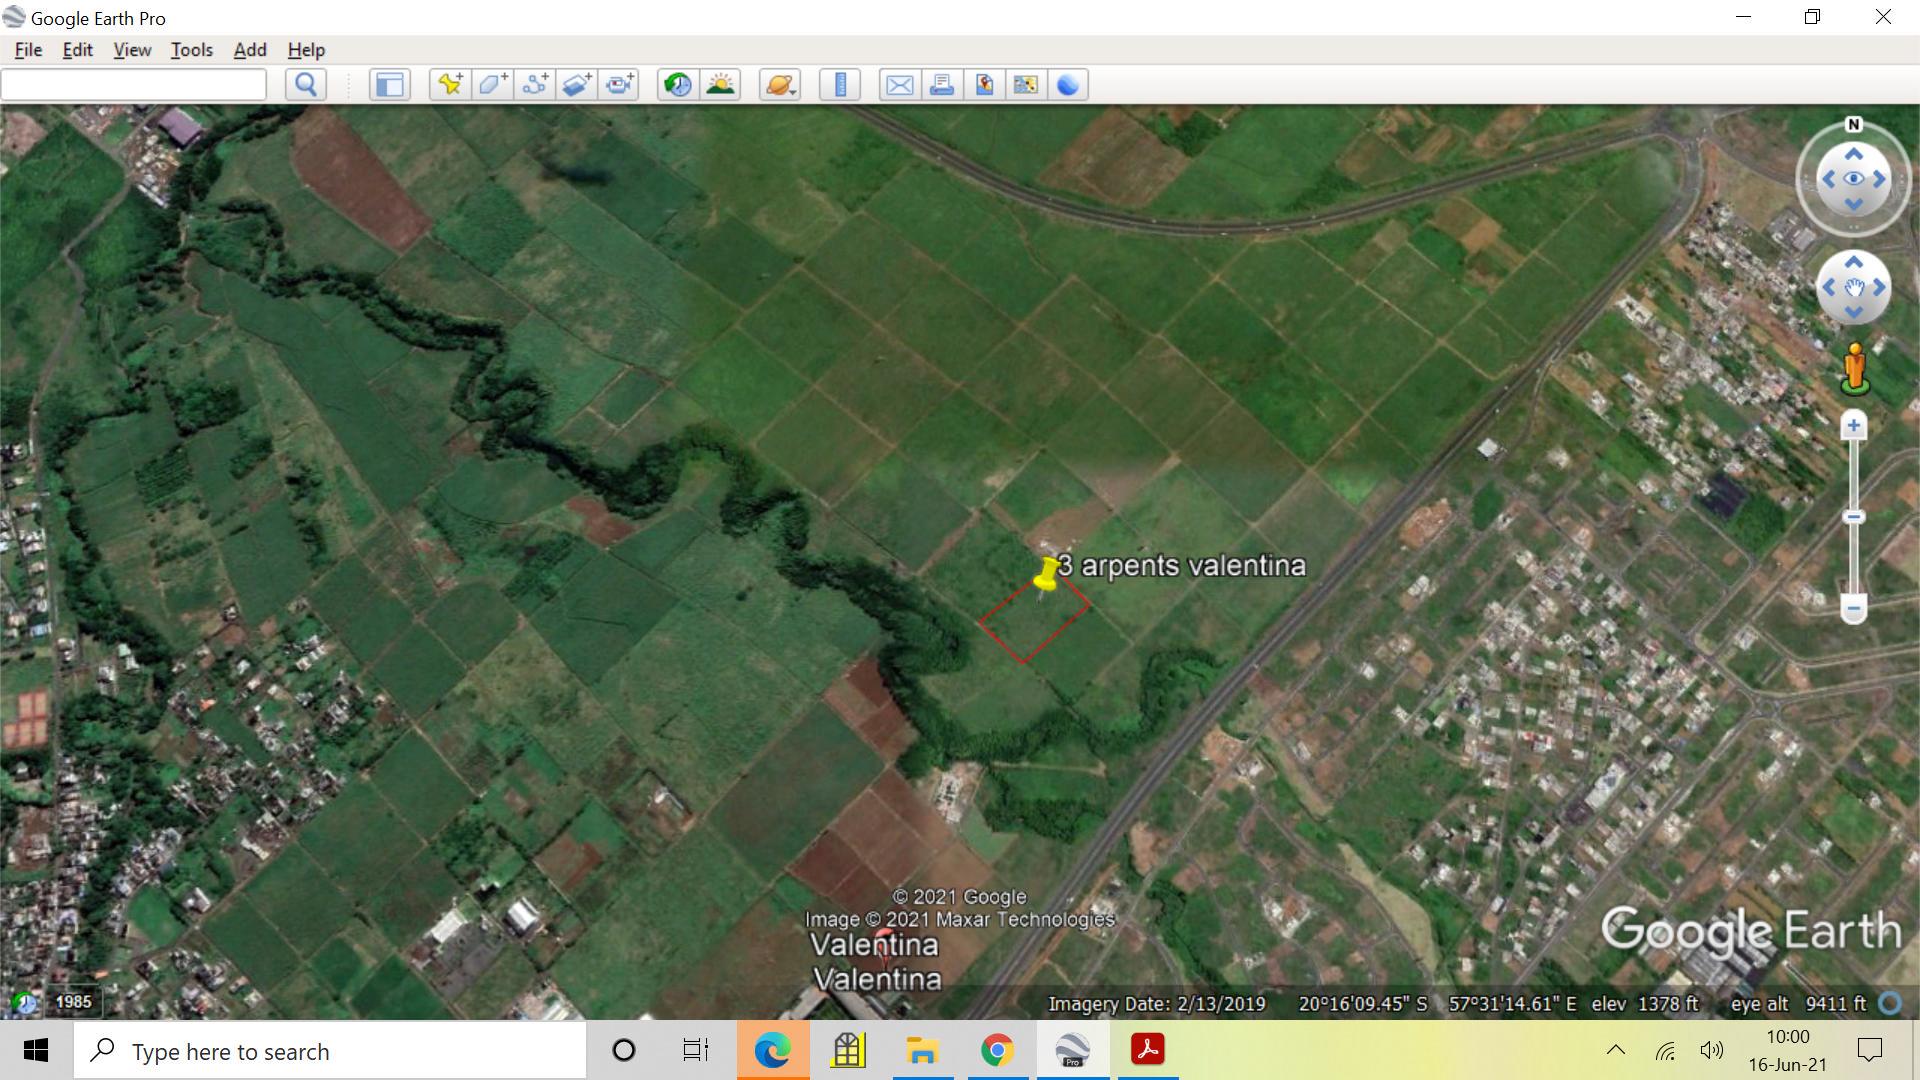Click the 1985 historical imagery button
Image resolution: width=1920 pixels, height=1080 pixels.
tap(56, 1002)
